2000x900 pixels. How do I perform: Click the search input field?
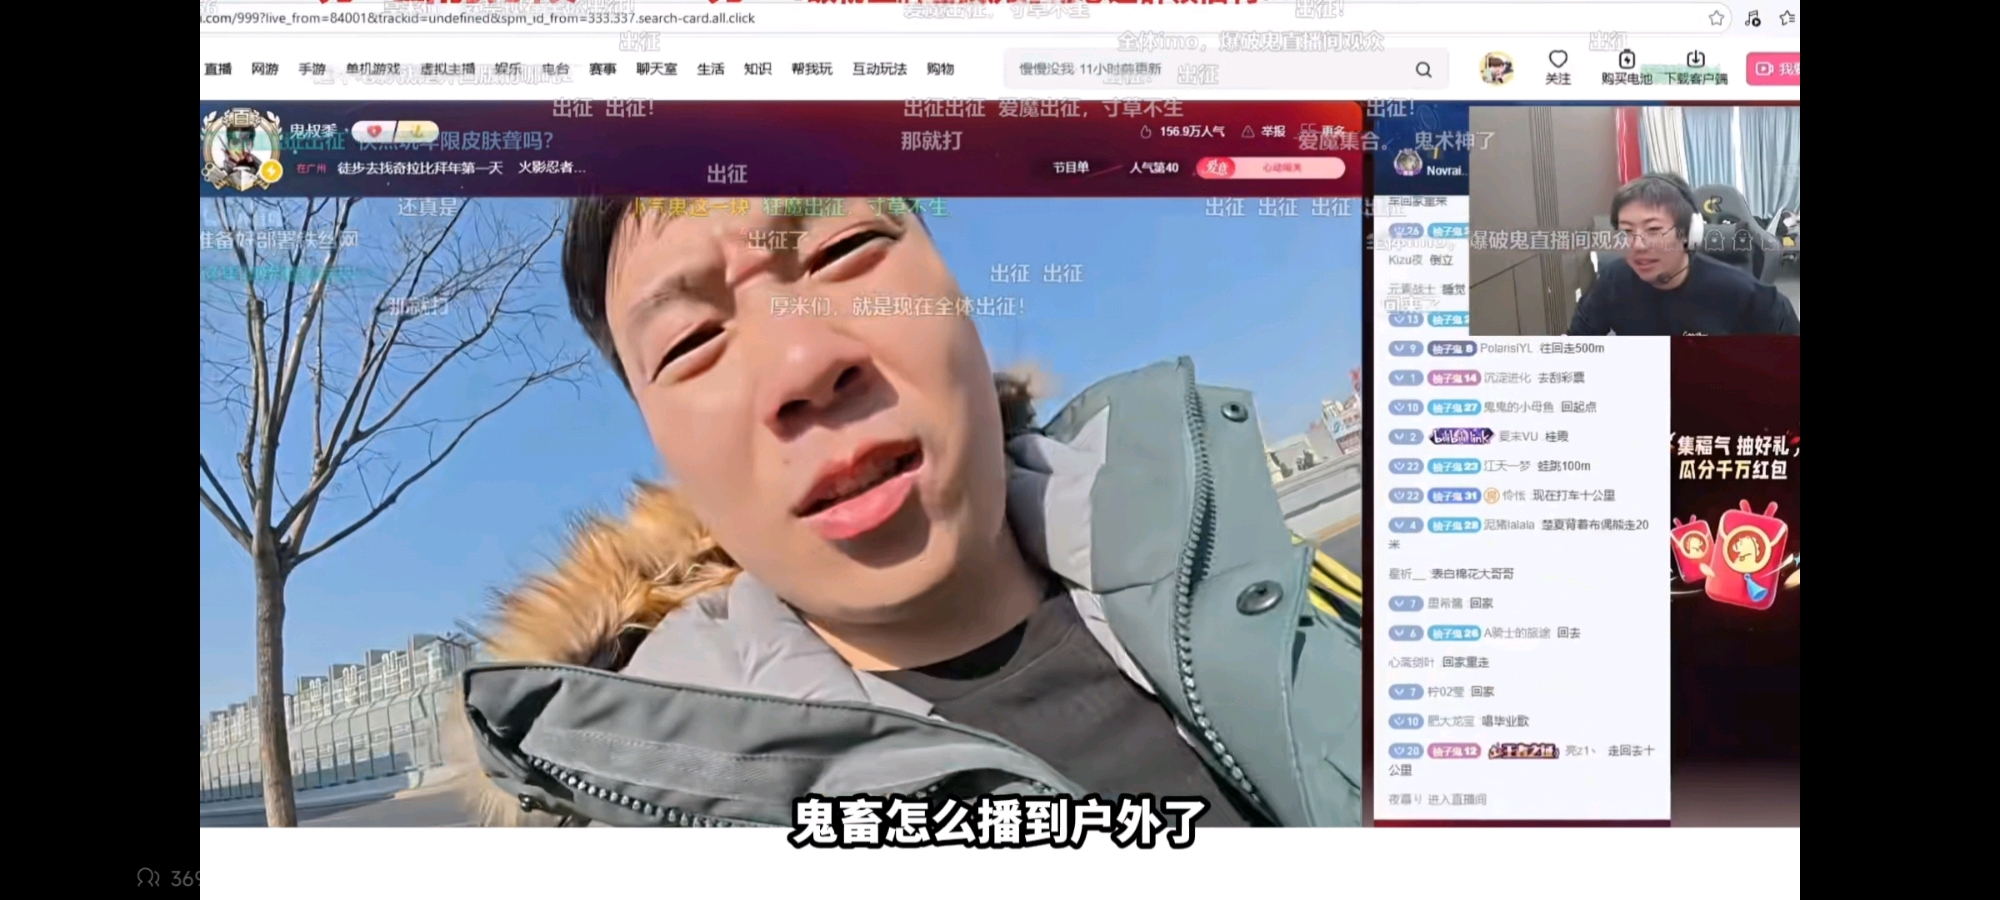point(1200,69)
